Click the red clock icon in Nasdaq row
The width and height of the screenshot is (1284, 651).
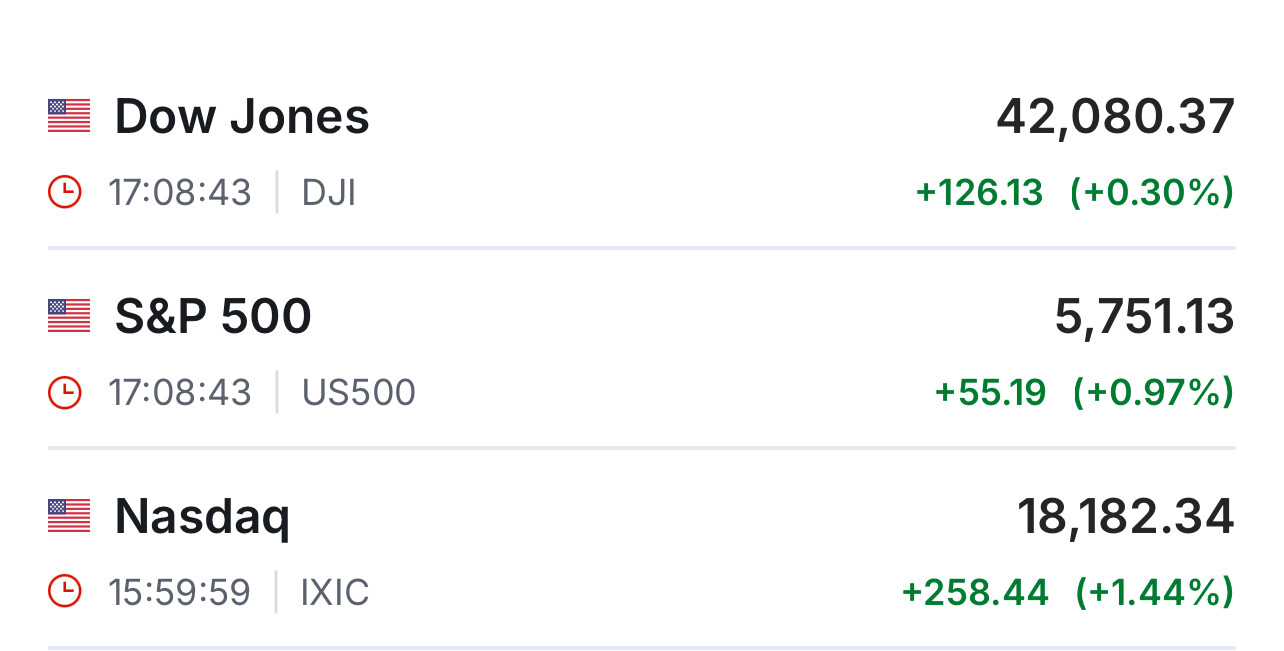(x=65, y=592)
